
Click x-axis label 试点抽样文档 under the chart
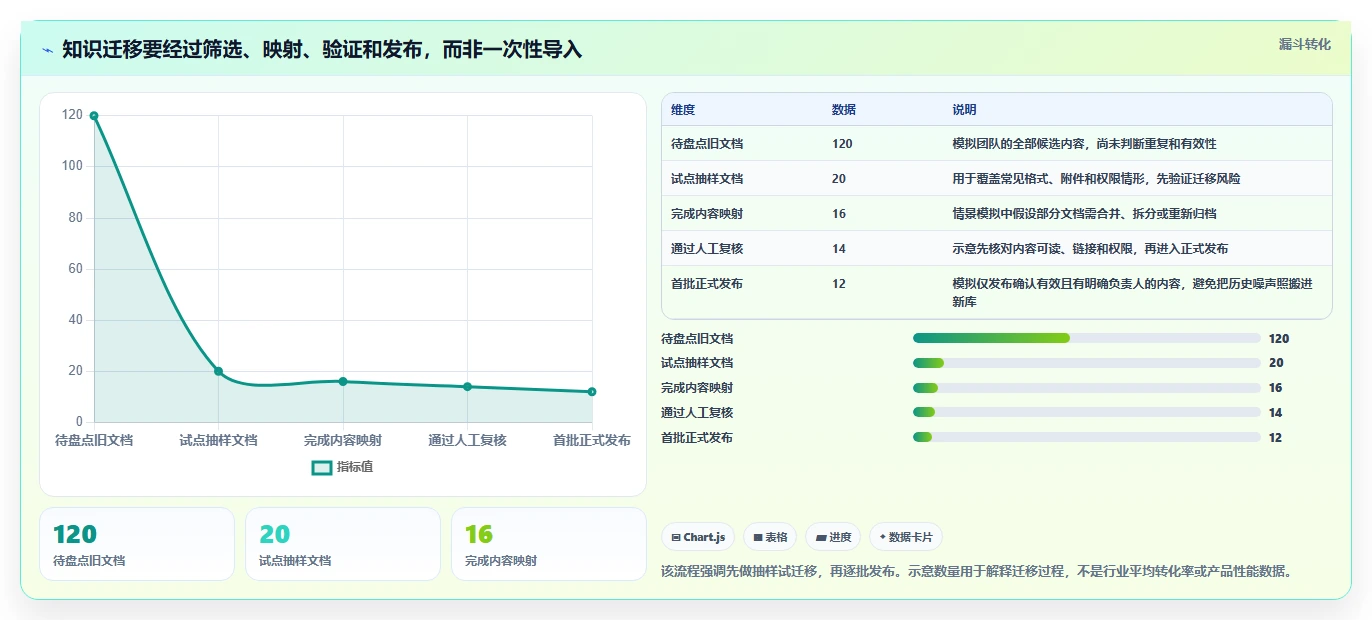pos(218,440)
